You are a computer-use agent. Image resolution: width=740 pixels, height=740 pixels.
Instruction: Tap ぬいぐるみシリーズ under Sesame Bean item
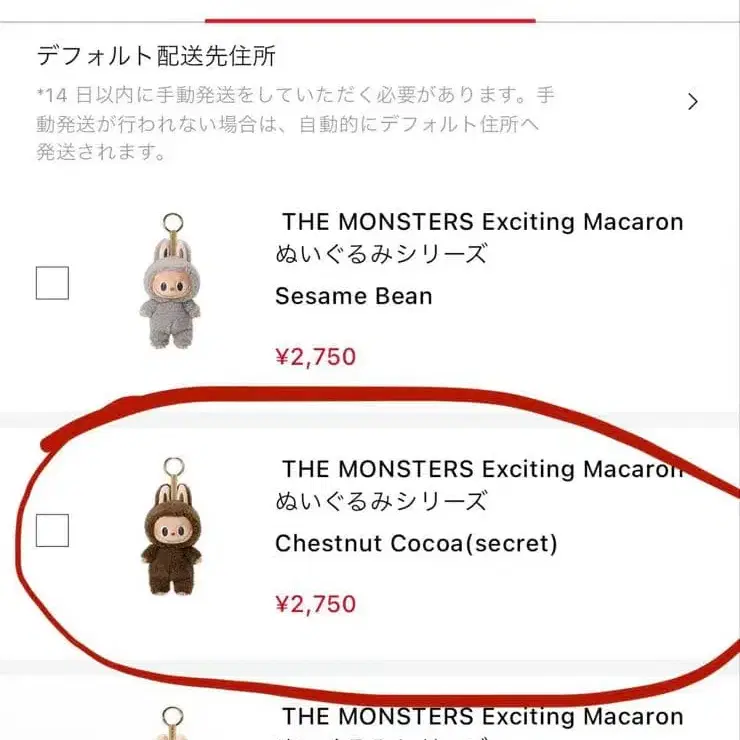381,254
